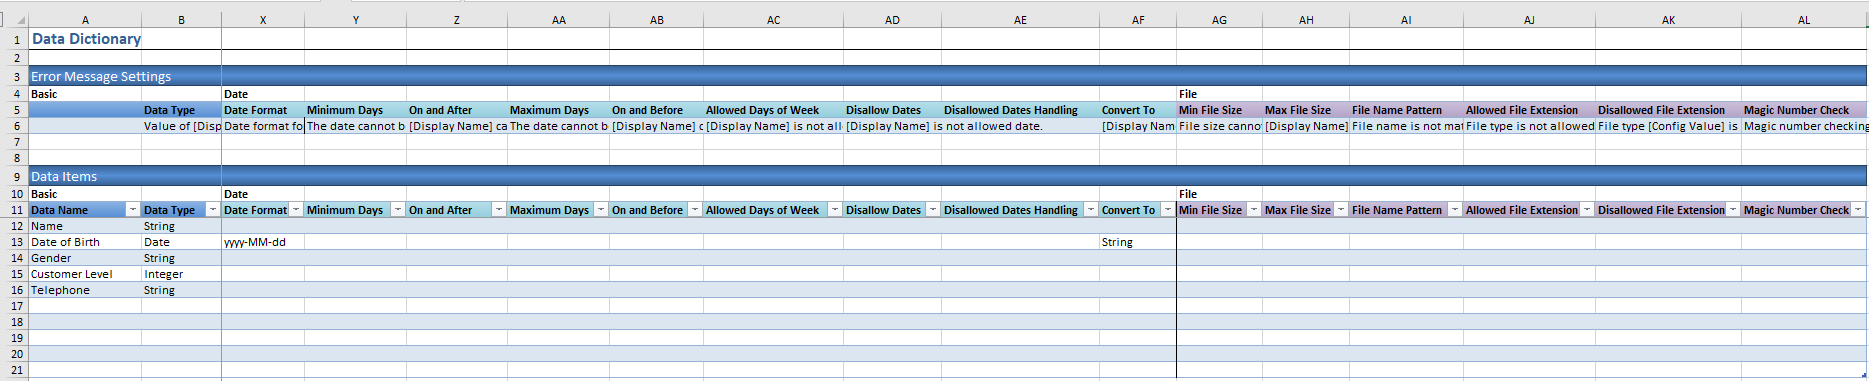Open the Allowed File Extension filter dropdown in row 11

pyautogui.click(x=1587, y=210)
